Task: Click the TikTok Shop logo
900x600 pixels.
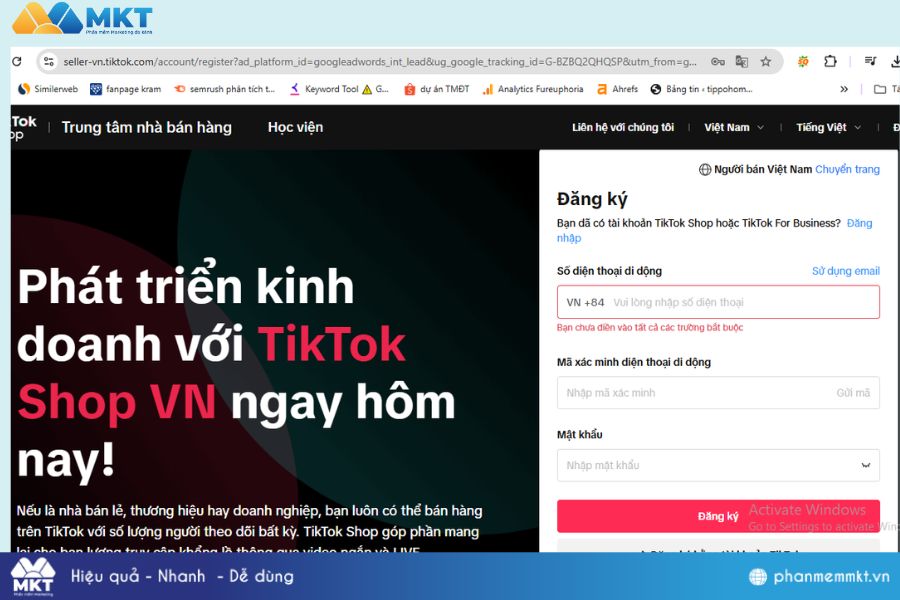Action: click(x=24, y=127)
